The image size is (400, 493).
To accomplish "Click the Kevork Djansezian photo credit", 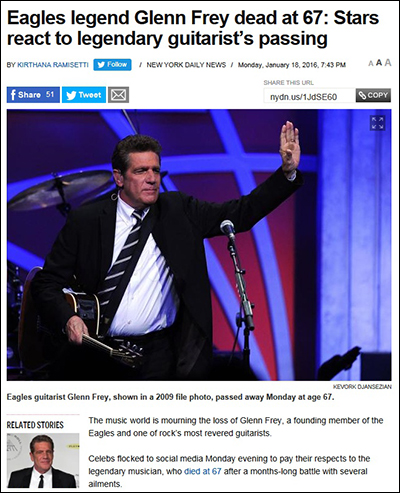I will click(x=362, y=386).
